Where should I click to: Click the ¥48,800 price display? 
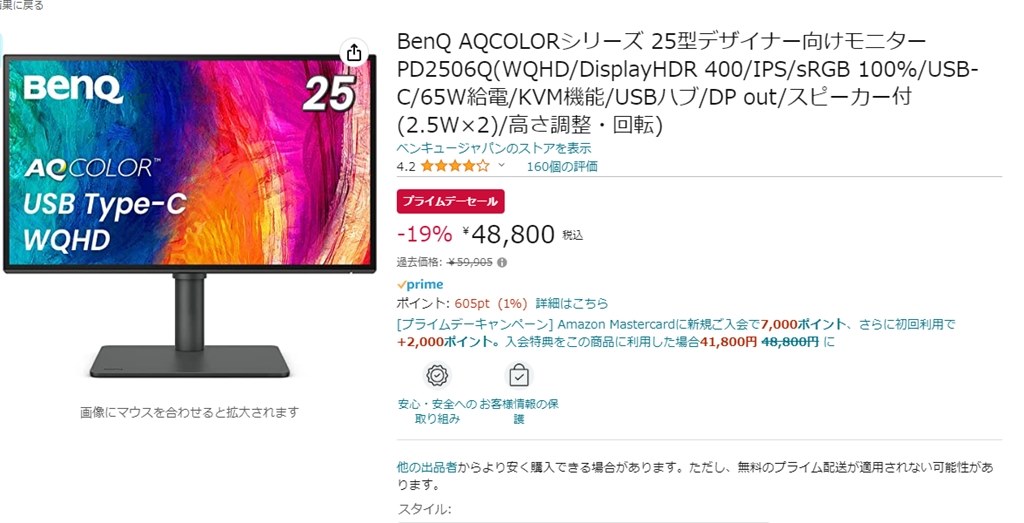pyautogui.click(x=508, y=234)
